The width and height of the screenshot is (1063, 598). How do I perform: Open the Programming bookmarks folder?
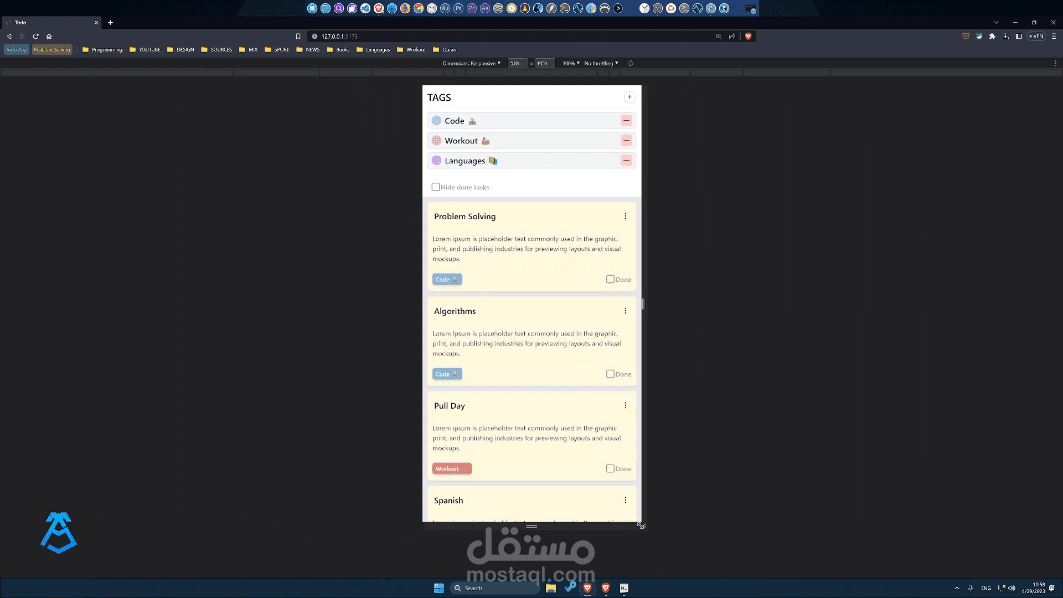coord(102,49)
